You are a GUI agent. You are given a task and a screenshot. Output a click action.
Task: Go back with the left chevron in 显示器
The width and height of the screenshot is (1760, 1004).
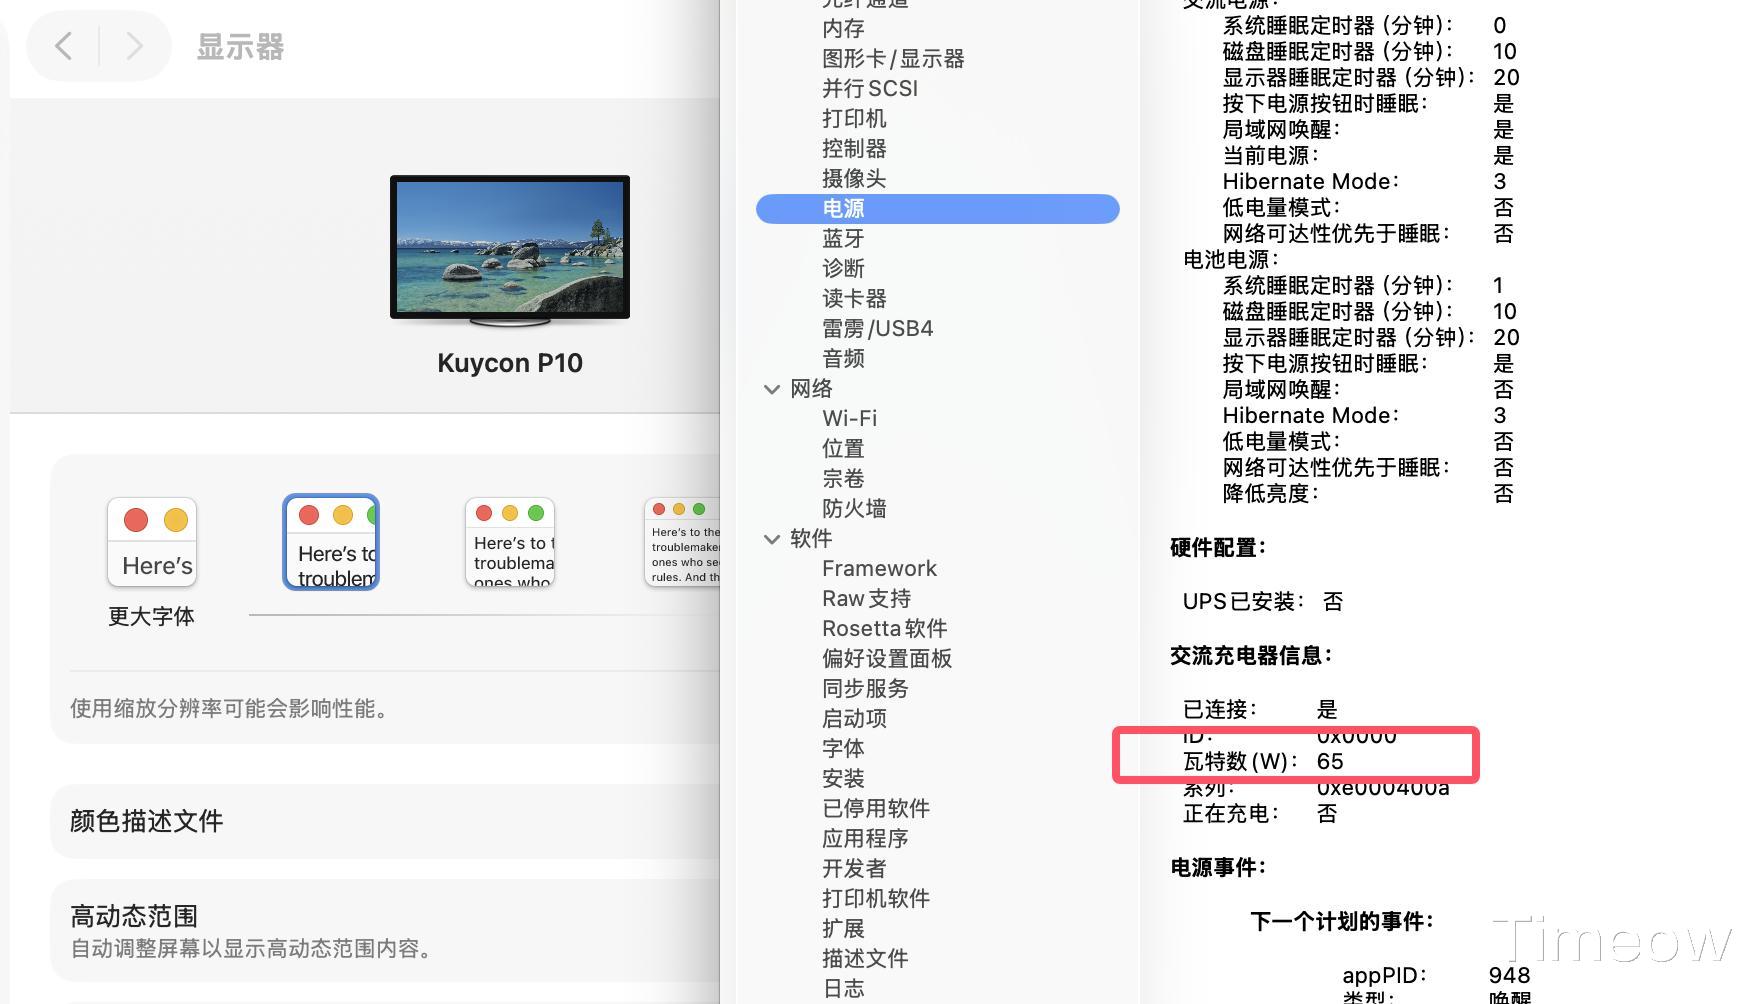pos(64,46)
